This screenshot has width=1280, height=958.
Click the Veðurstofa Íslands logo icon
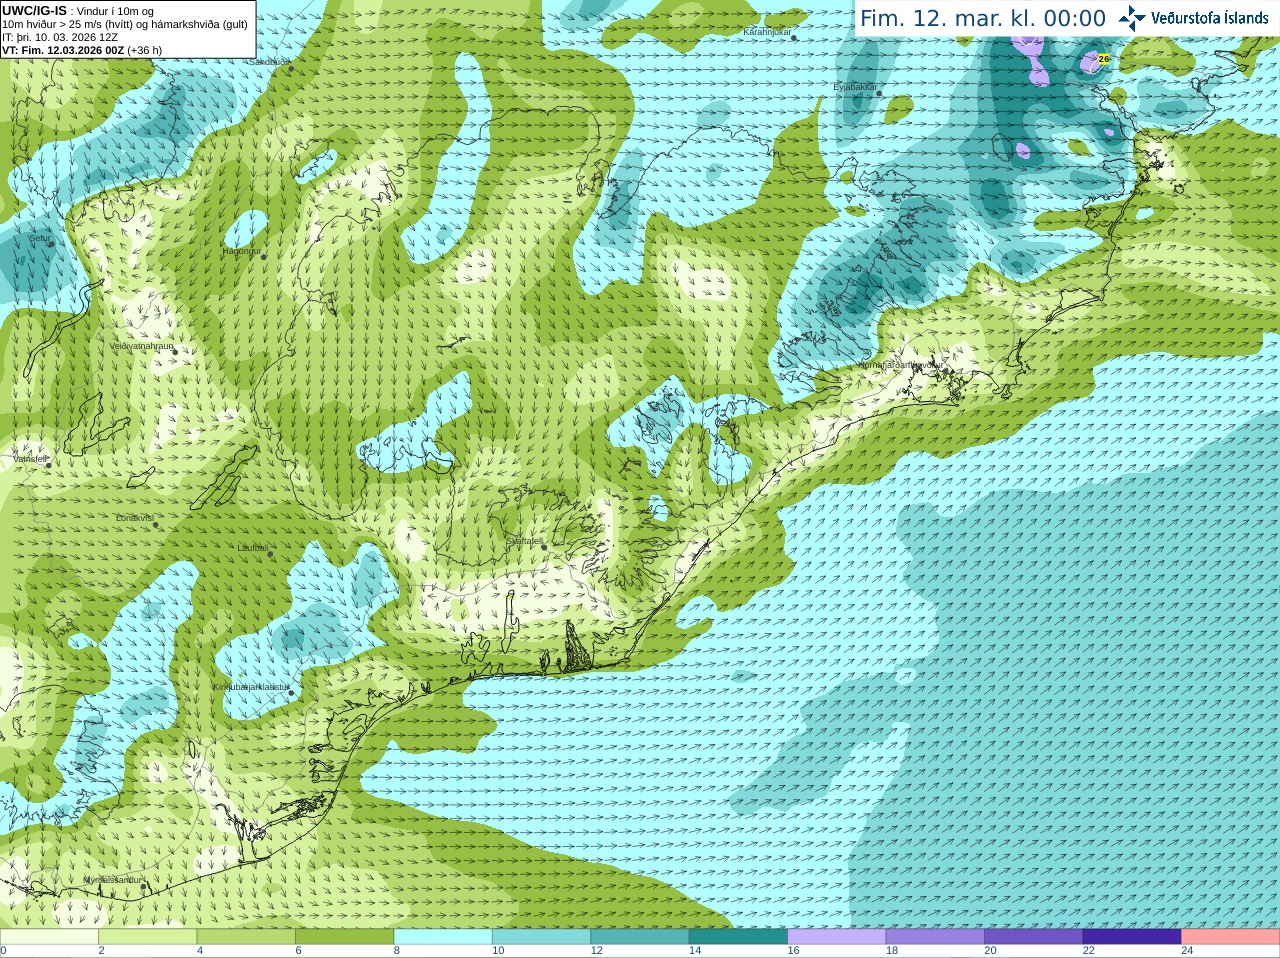(x=1132, y=18)
